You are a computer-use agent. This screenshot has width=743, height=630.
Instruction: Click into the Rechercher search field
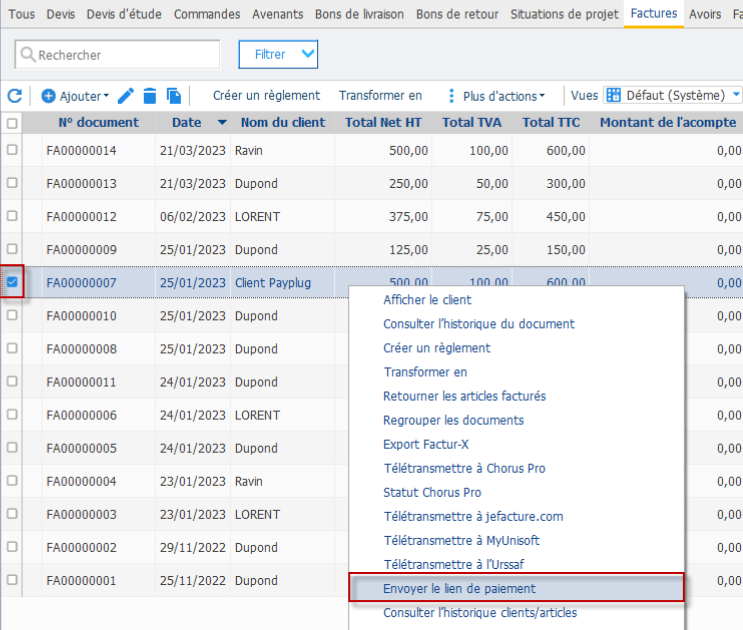point(118,55)
